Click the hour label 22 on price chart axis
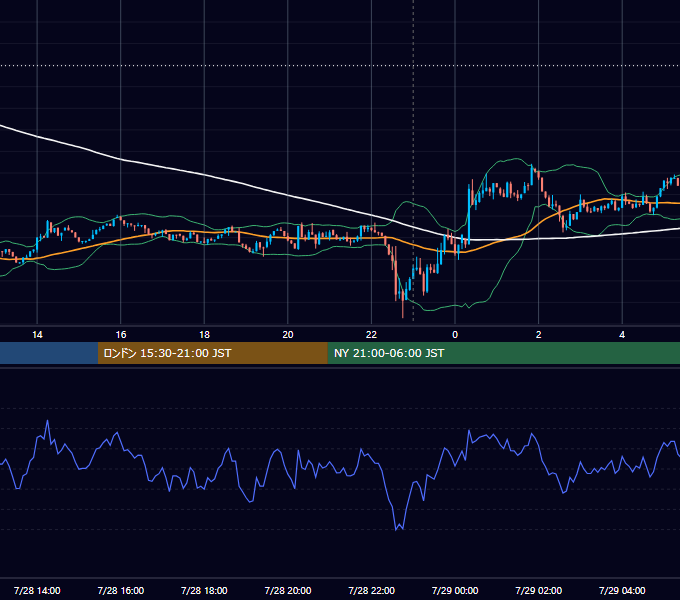680x600 pixels. 372,335
